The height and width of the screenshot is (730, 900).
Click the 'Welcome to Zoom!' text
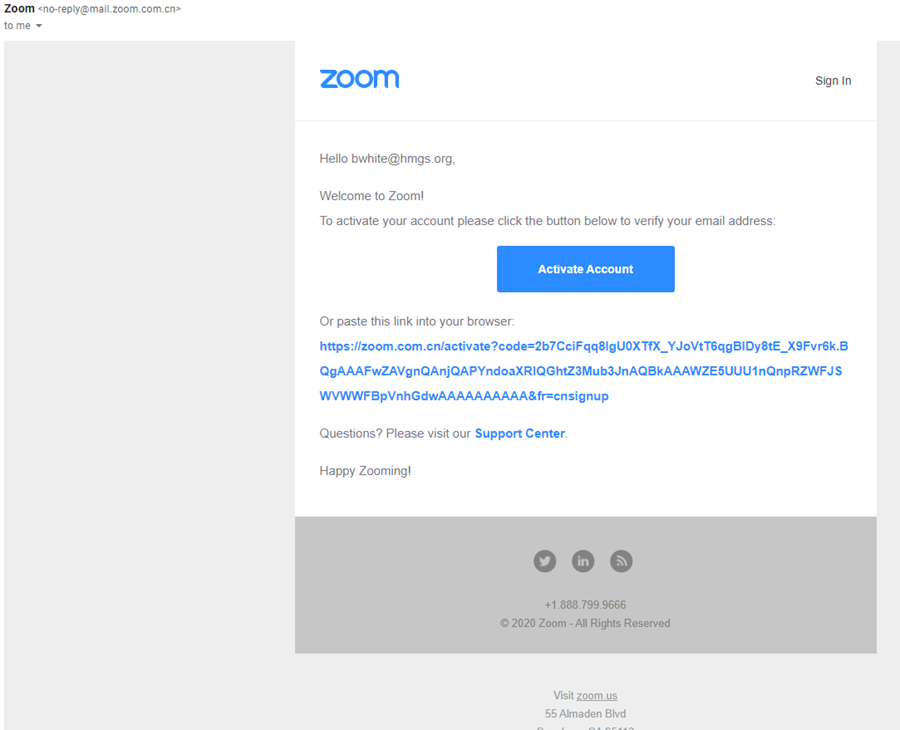pyautogui.click(x=371, y=196)
